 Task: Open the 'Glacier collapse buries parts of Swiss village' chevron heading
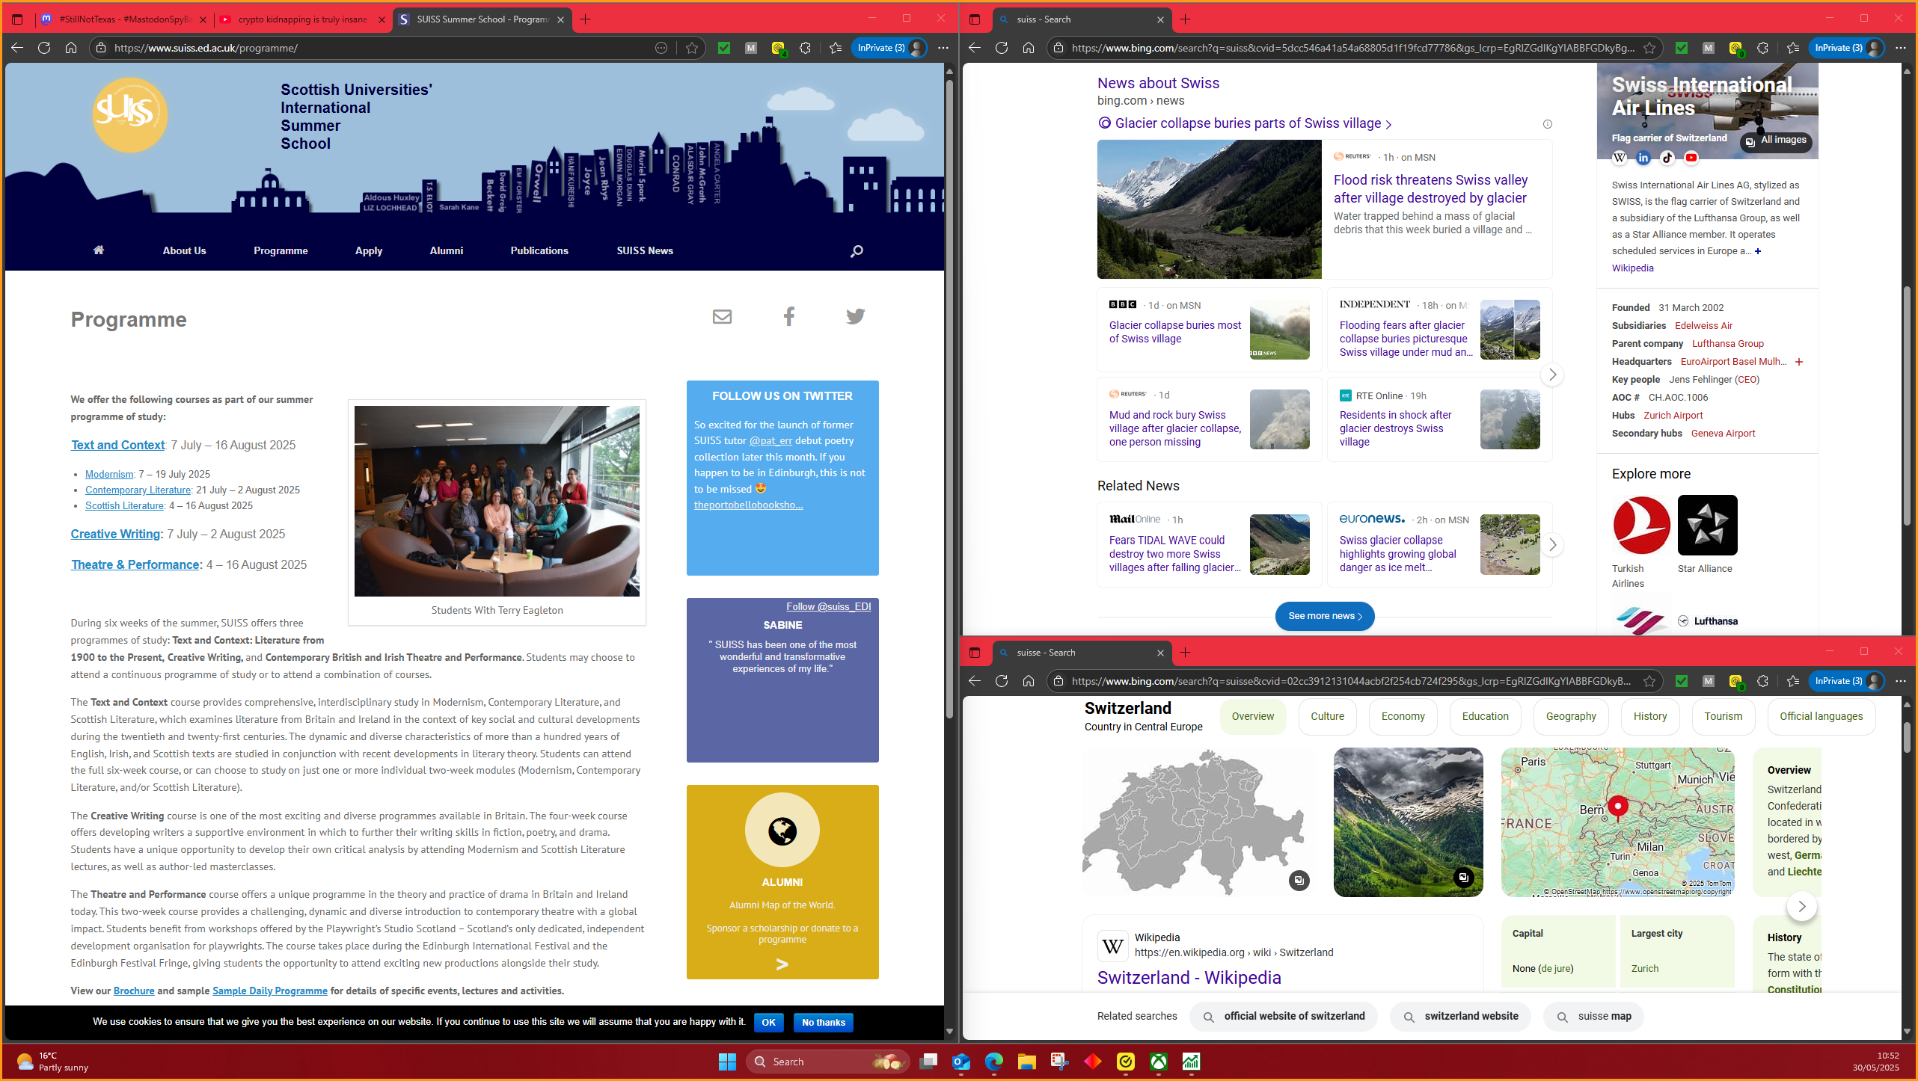click(1245, 123)
